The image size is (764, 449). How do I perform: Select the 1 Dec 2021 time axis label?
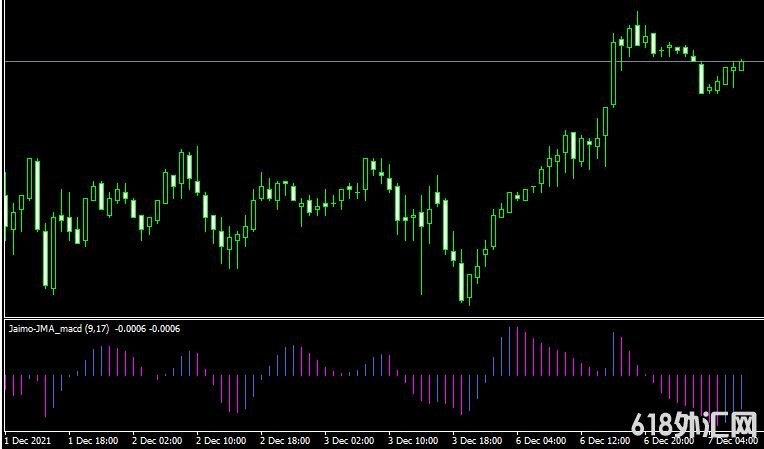click(x=27, y=441)
